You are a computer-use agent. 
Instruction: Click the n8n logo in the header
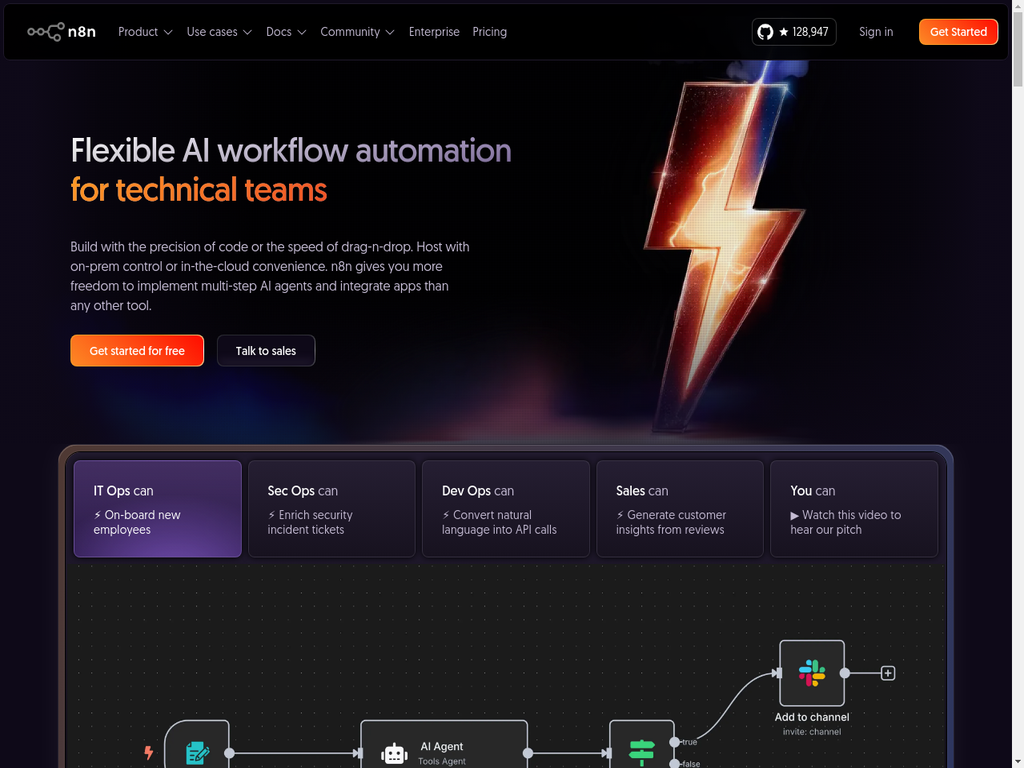[x=60, y=32]
